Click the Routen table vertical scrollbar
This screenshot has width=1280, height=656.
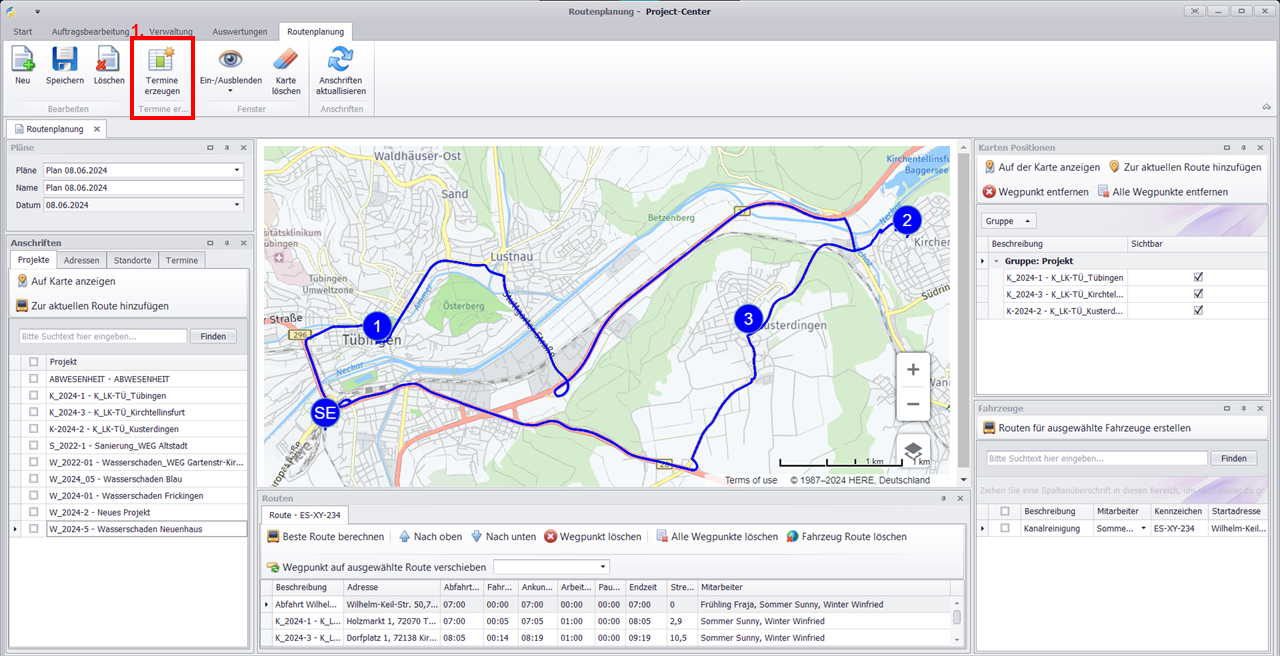click(x=956, y=617)
